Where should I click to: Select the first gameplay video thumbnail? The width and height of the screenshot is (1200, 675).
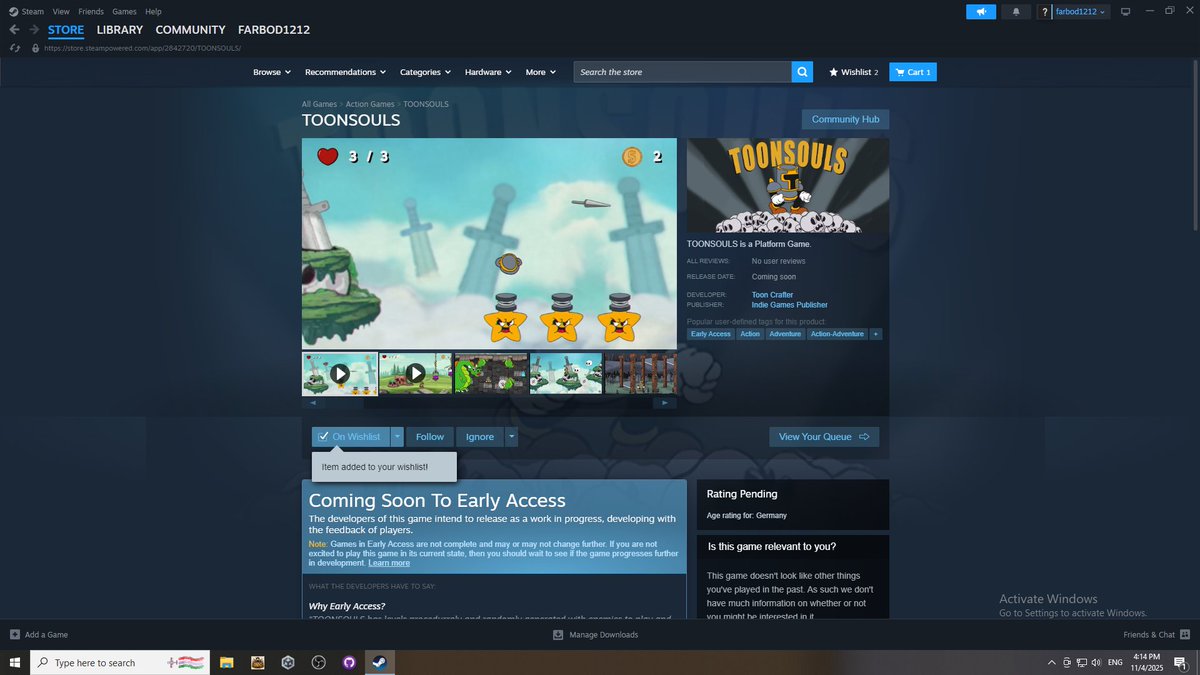coord(340,372)
